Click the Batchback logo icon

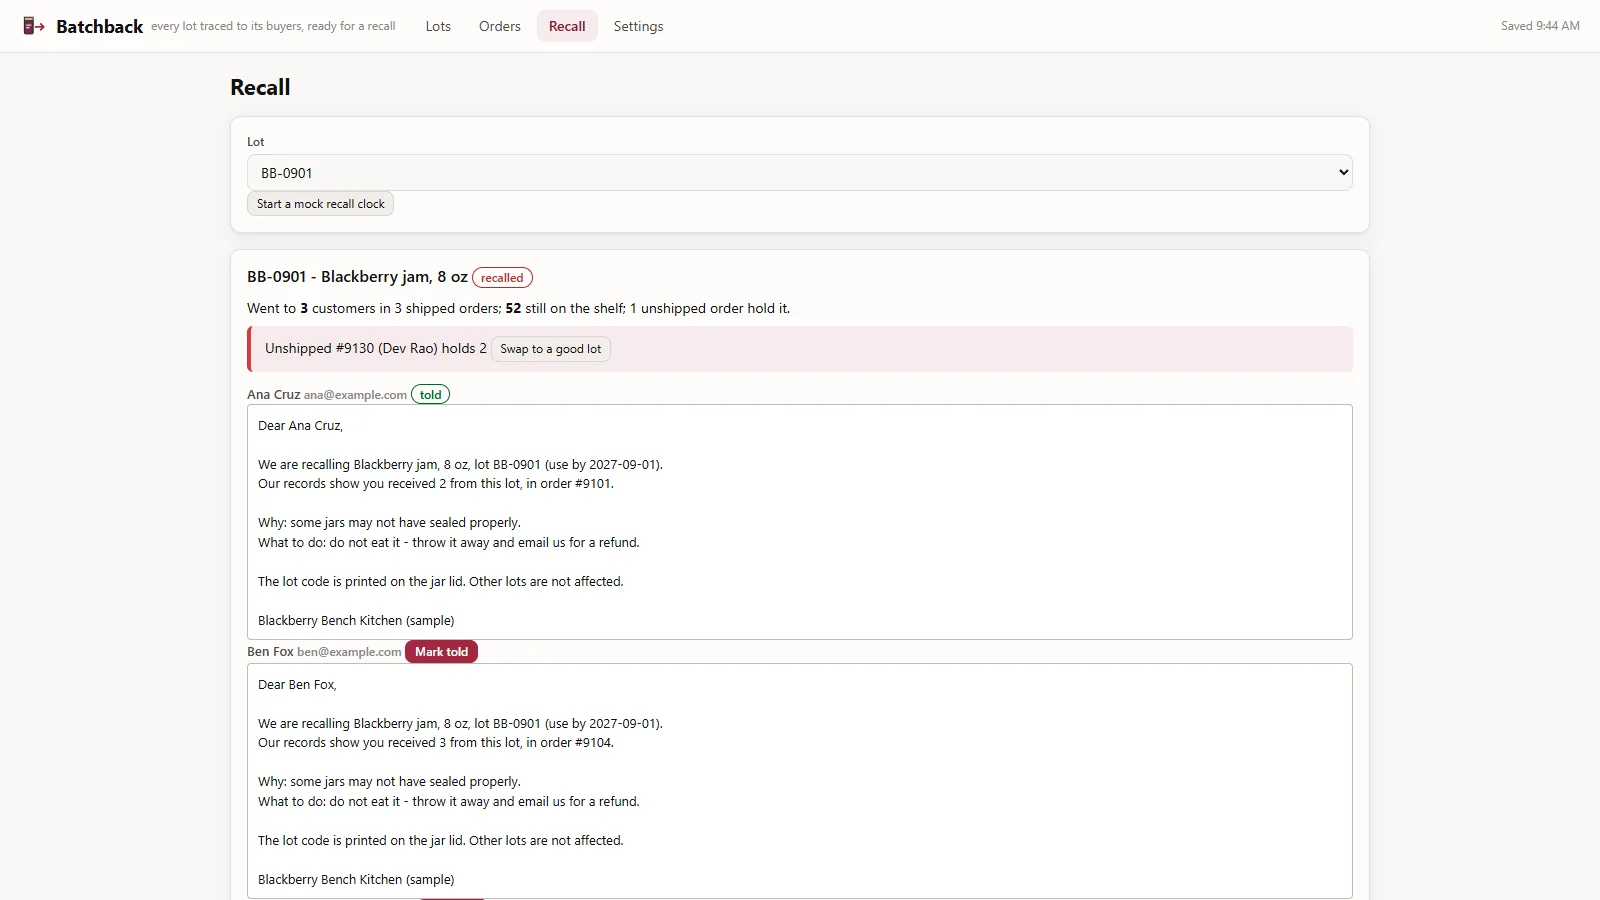(34, 26)
